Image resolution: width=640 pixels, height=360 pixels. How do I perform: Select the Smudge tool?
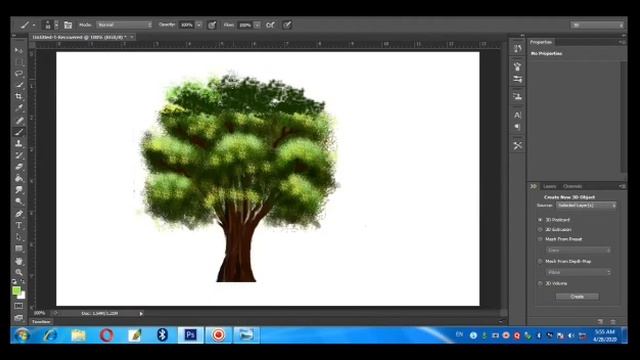click(19, 190)
